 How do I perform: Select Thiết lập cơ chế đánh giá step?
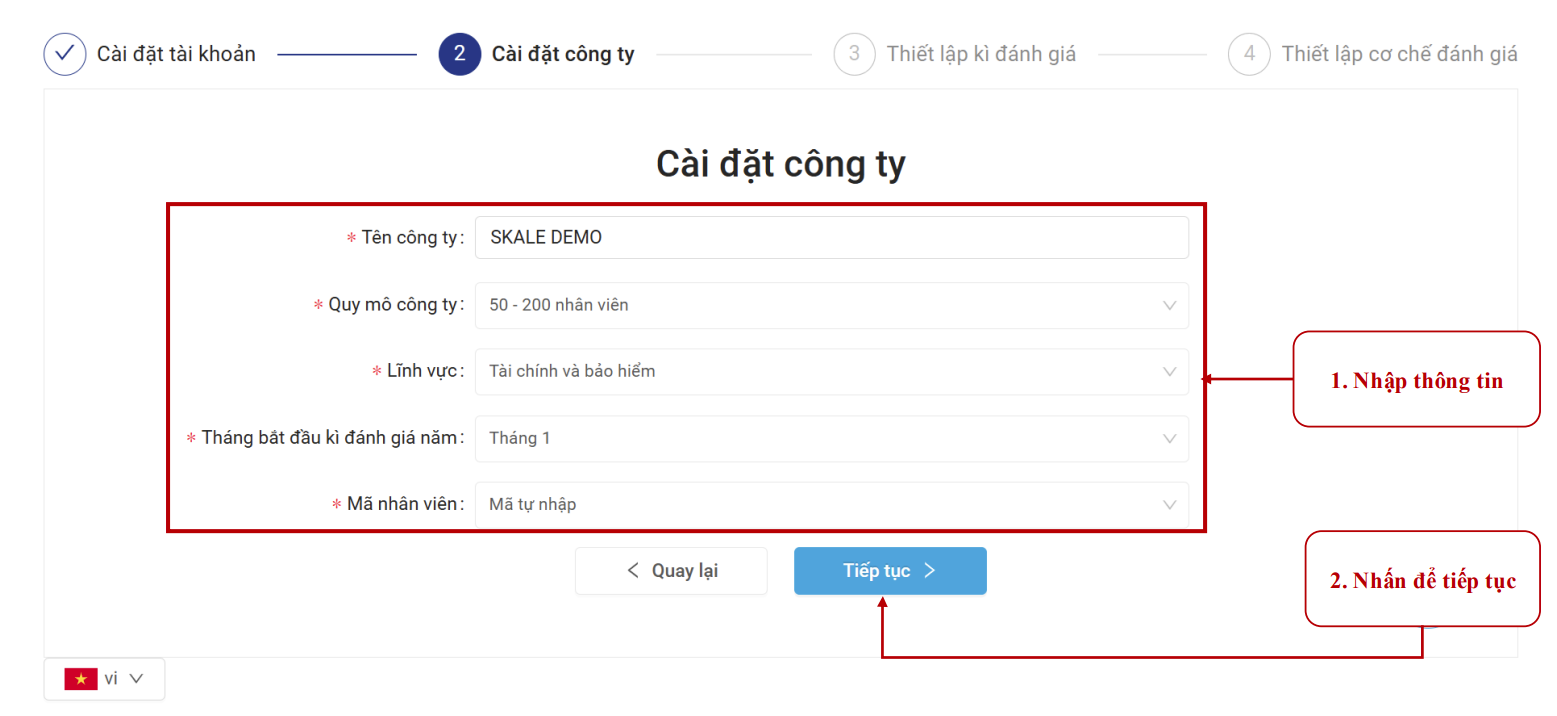[x=1399, y=54]
